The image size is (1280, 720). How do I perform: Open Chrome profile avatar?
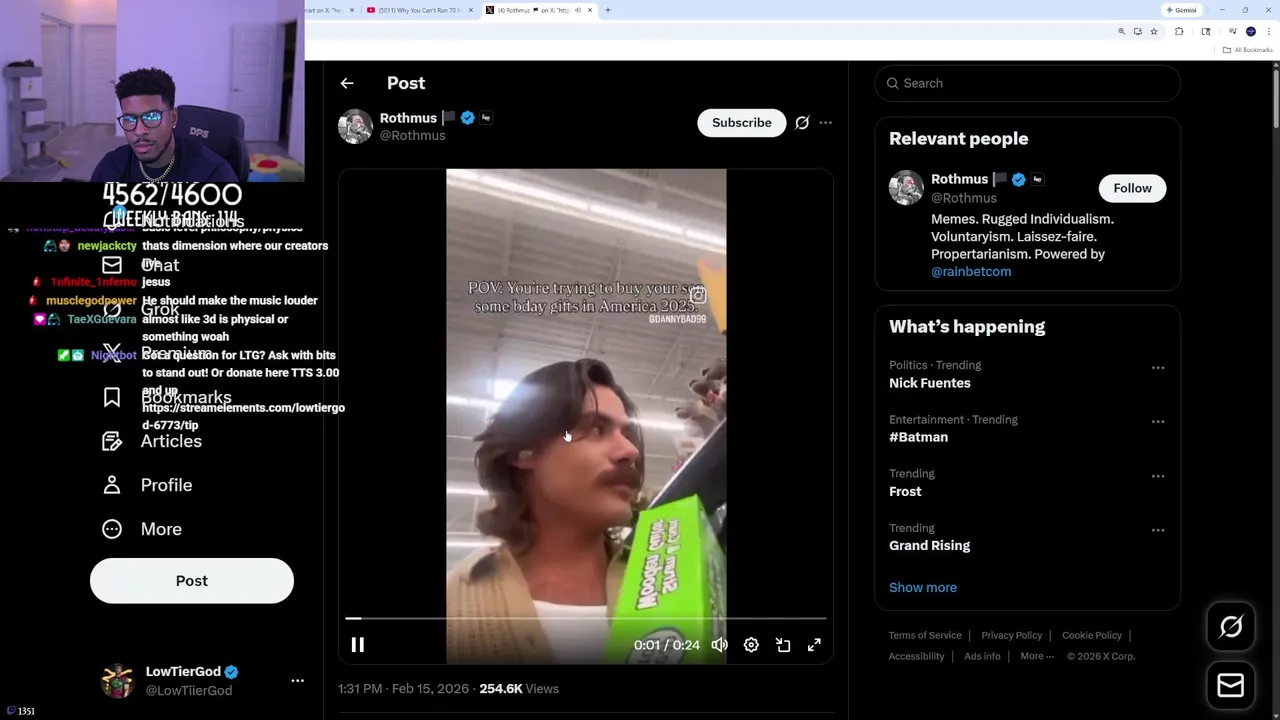(1250, 32)
